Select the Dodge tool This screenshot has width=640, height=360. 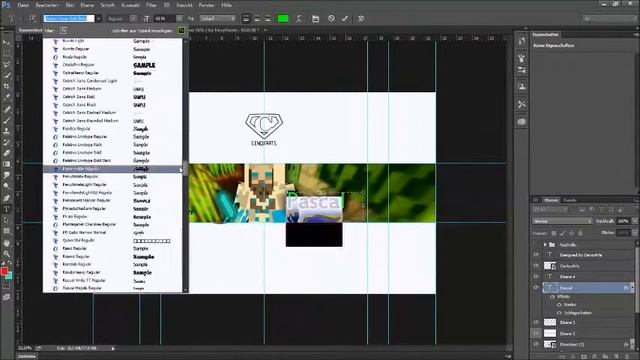coord(7,186)
